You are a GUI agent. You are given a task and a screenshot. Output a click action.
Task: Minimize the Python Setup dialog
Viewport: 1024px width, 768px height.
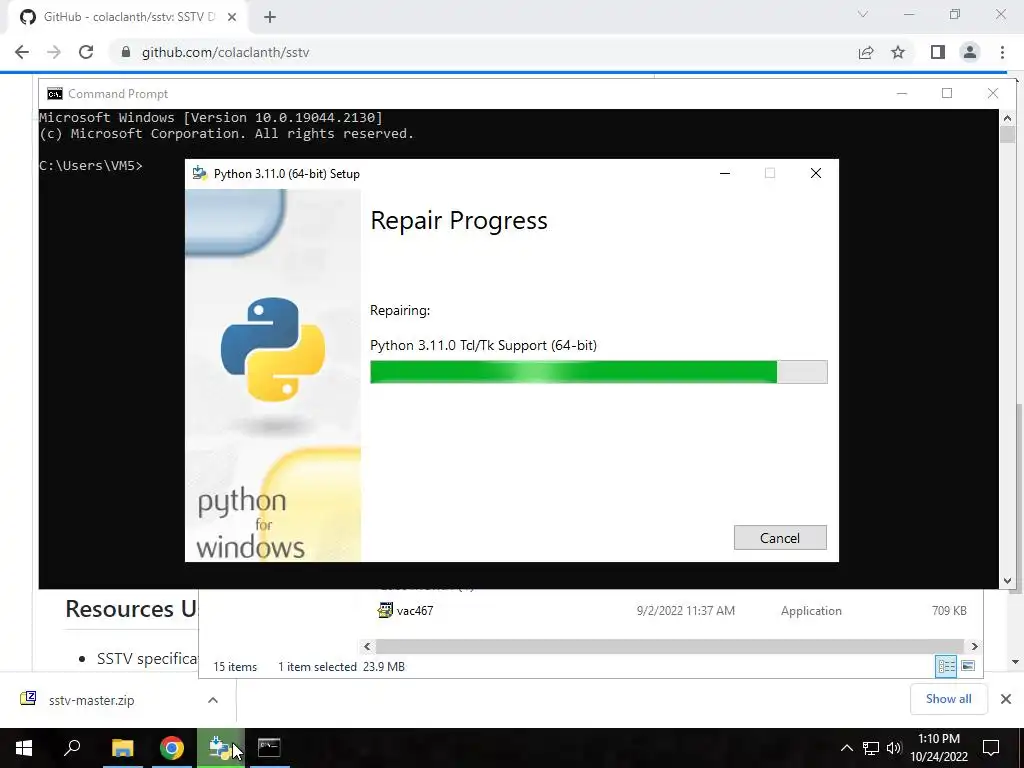point(725,173)
